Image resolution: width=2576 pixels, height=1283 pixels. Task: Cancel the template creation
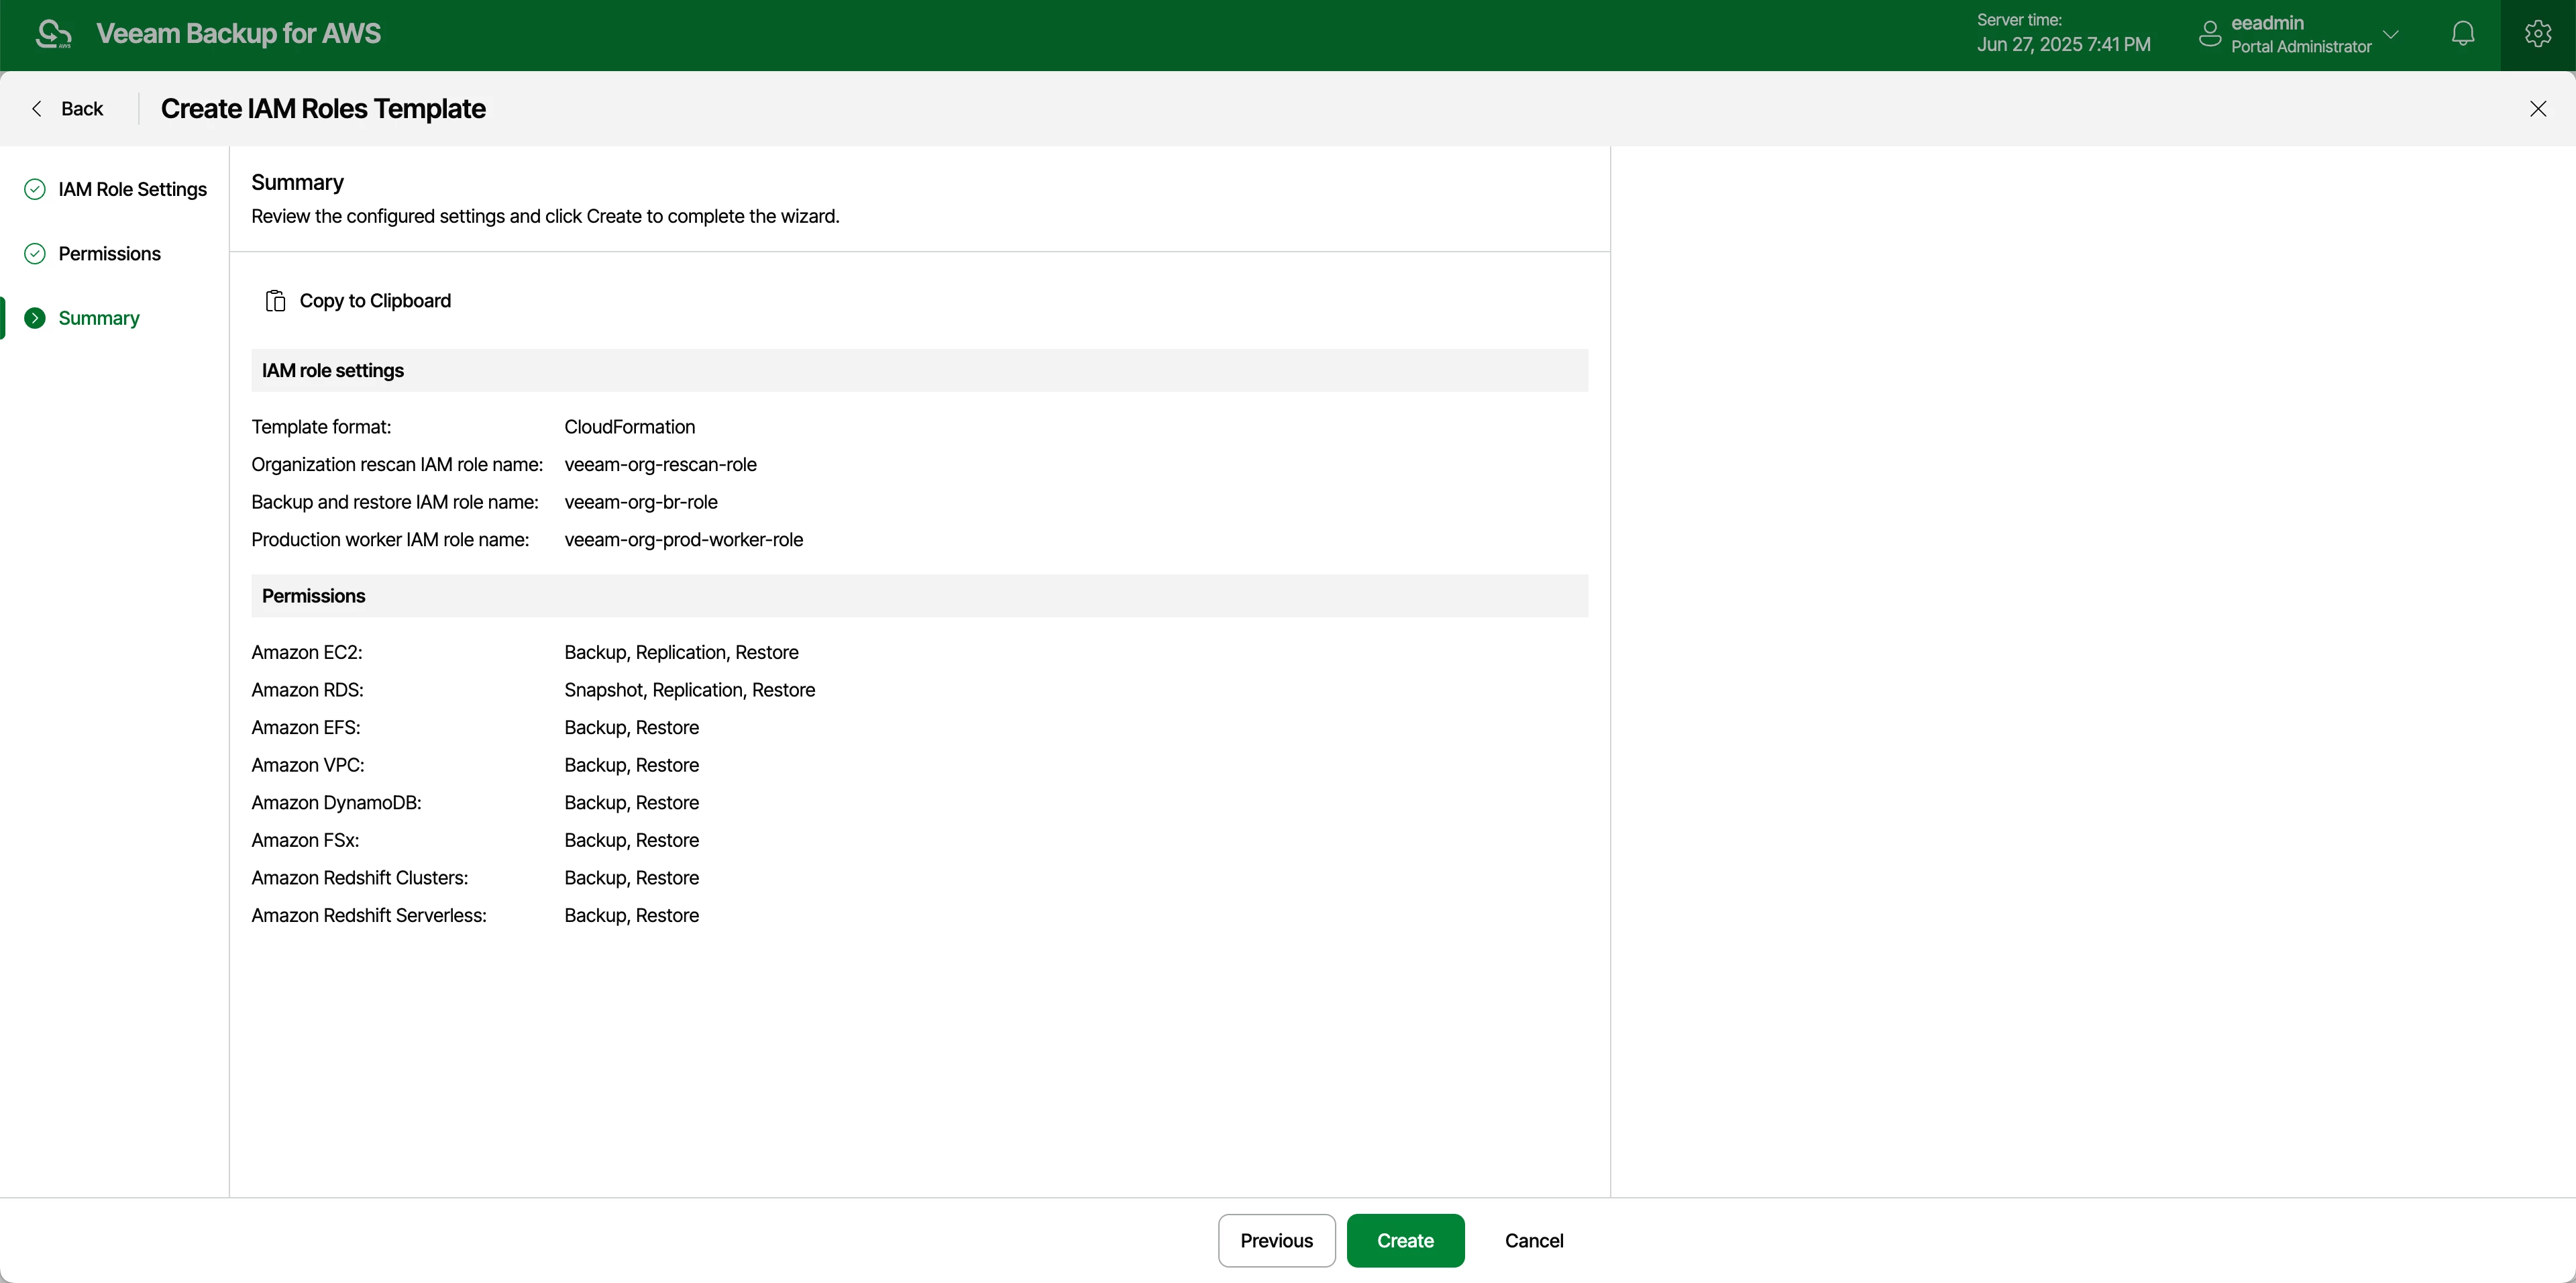(x=1534, y=1241)
